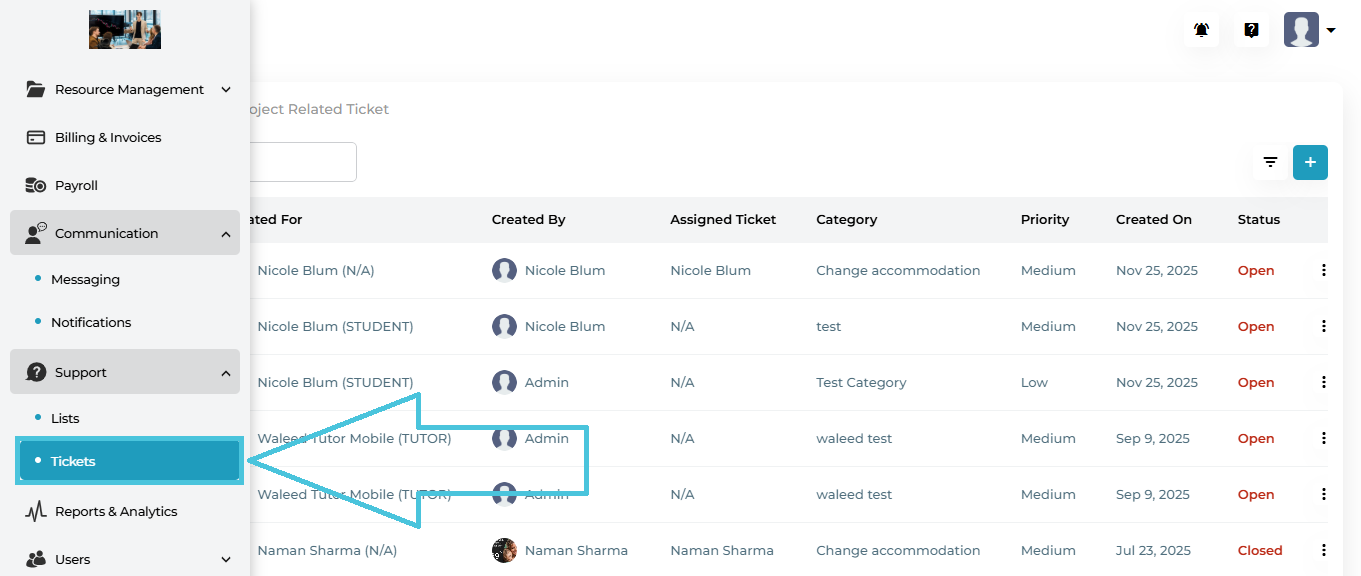Screen dimensions: 1361x576
Task: Collapse the Communication menu section
Action: (225, 233)
